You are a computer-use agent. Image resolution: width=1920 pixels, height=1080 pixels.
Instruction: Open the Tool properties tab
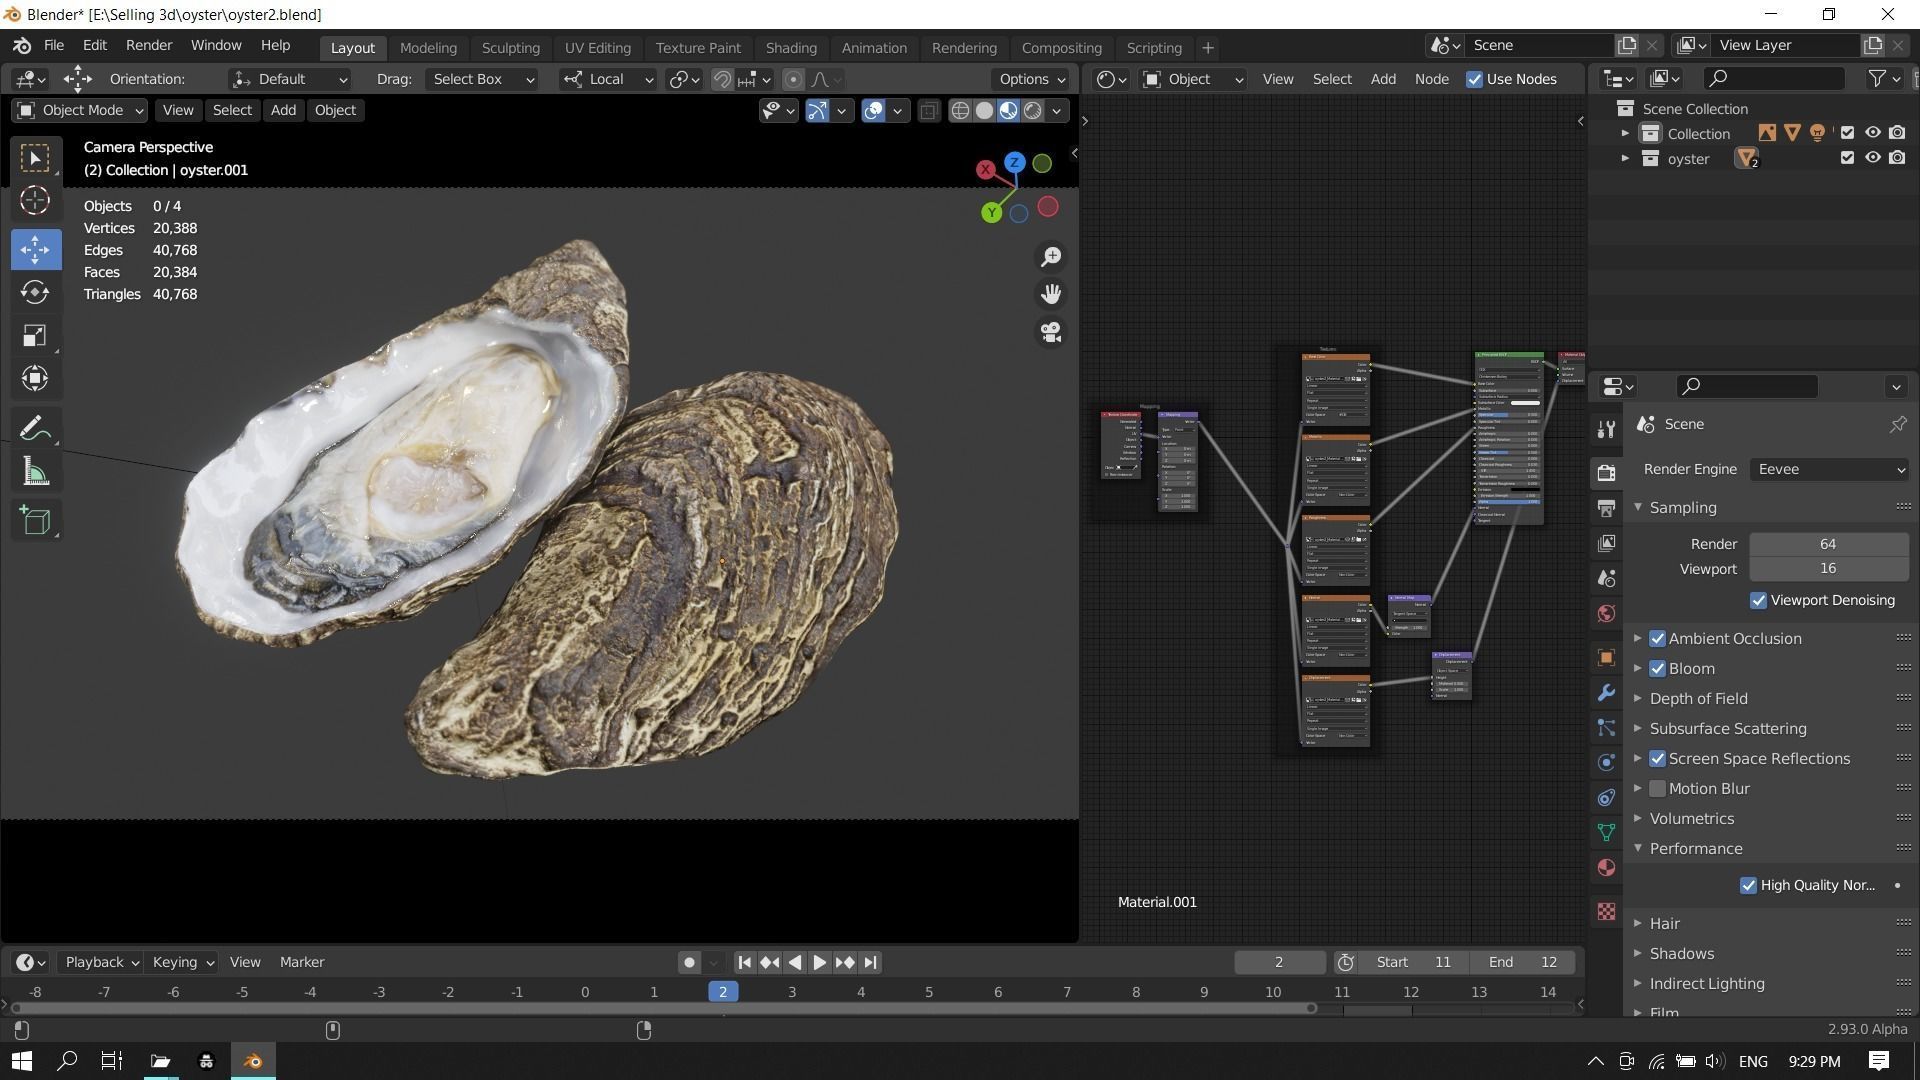click(1606, 429)
